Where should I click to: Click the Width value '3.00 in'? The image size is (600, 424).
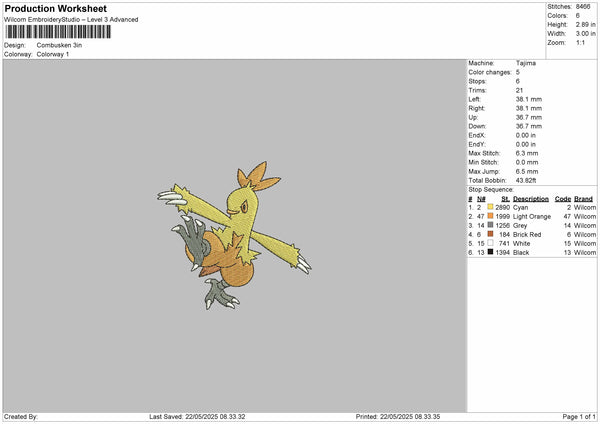point(585,34)
